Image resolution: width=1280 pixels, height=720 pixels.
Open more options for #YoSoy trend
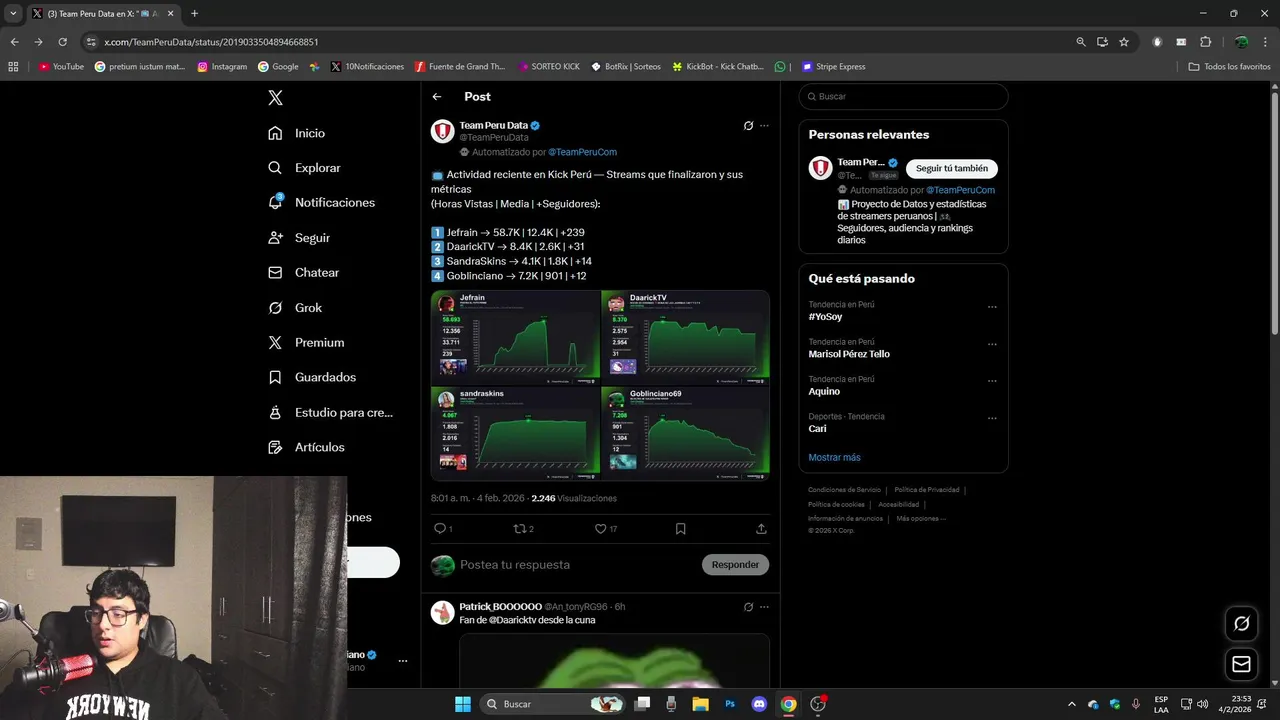[x=992, y=307]
